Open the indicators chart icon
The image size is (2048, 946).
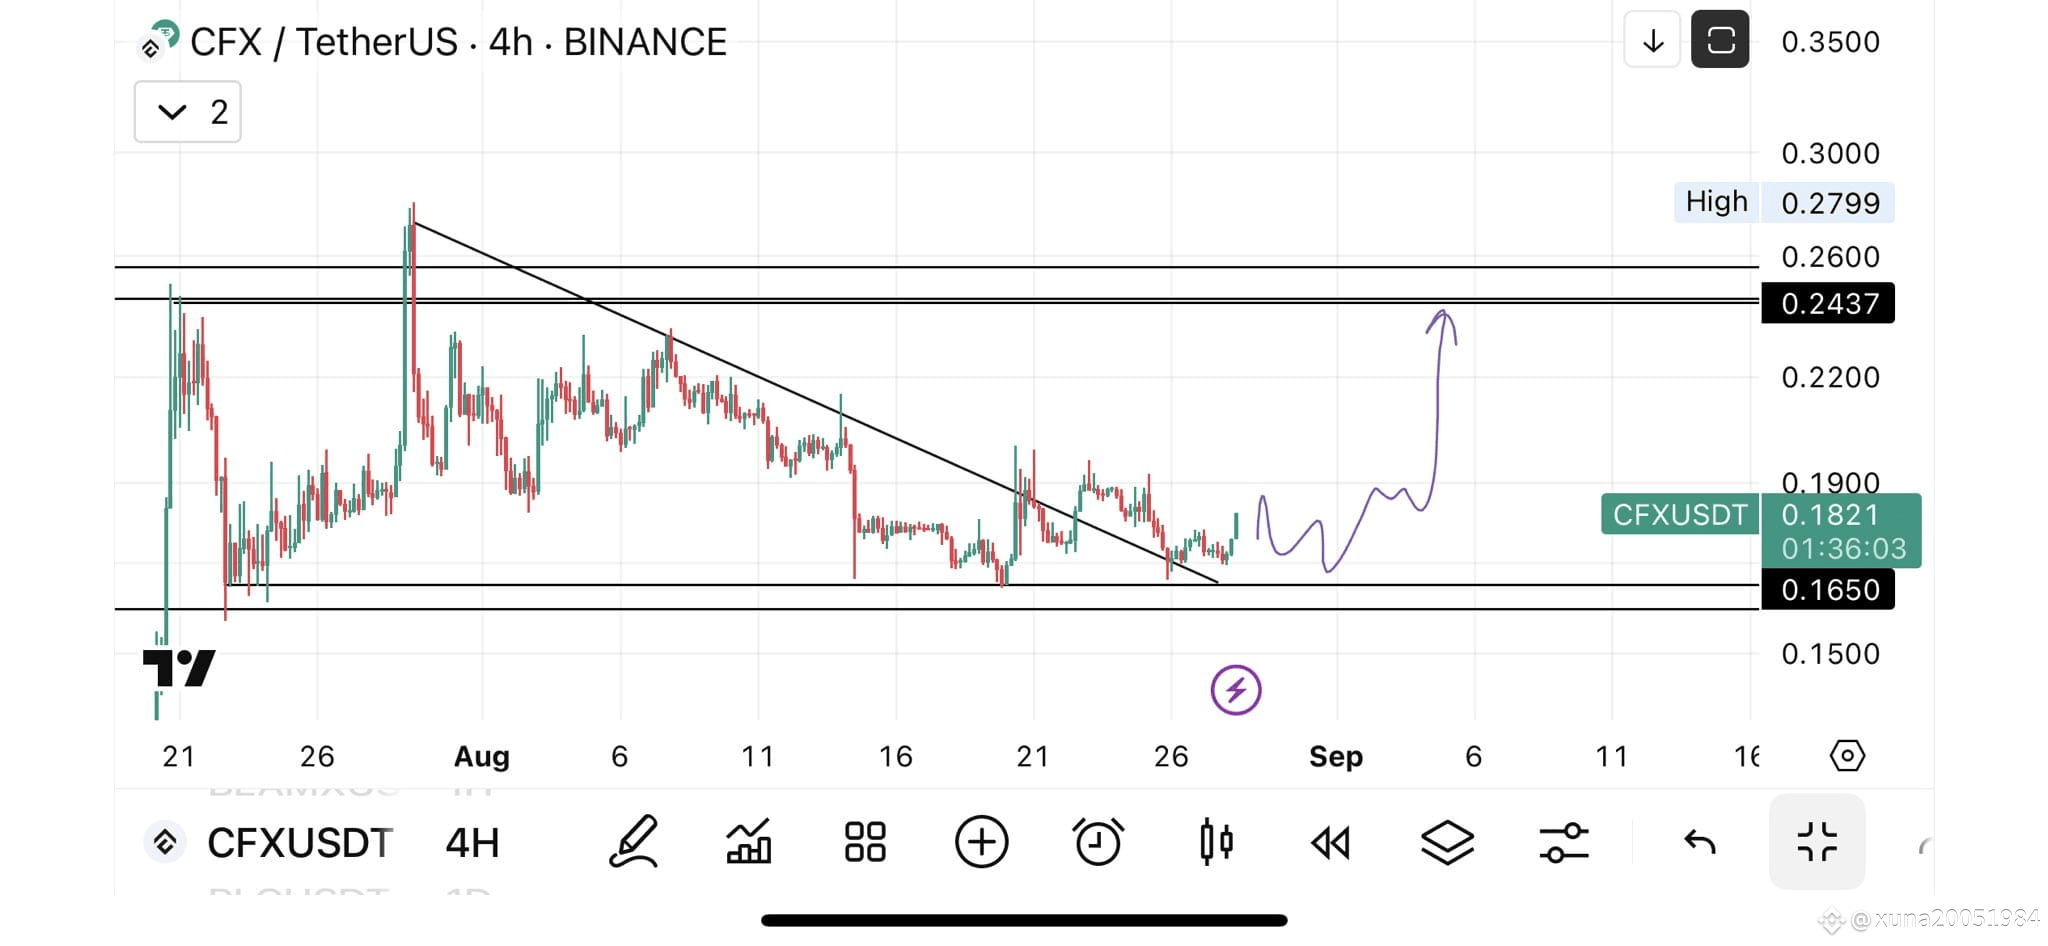click(748, 842)
